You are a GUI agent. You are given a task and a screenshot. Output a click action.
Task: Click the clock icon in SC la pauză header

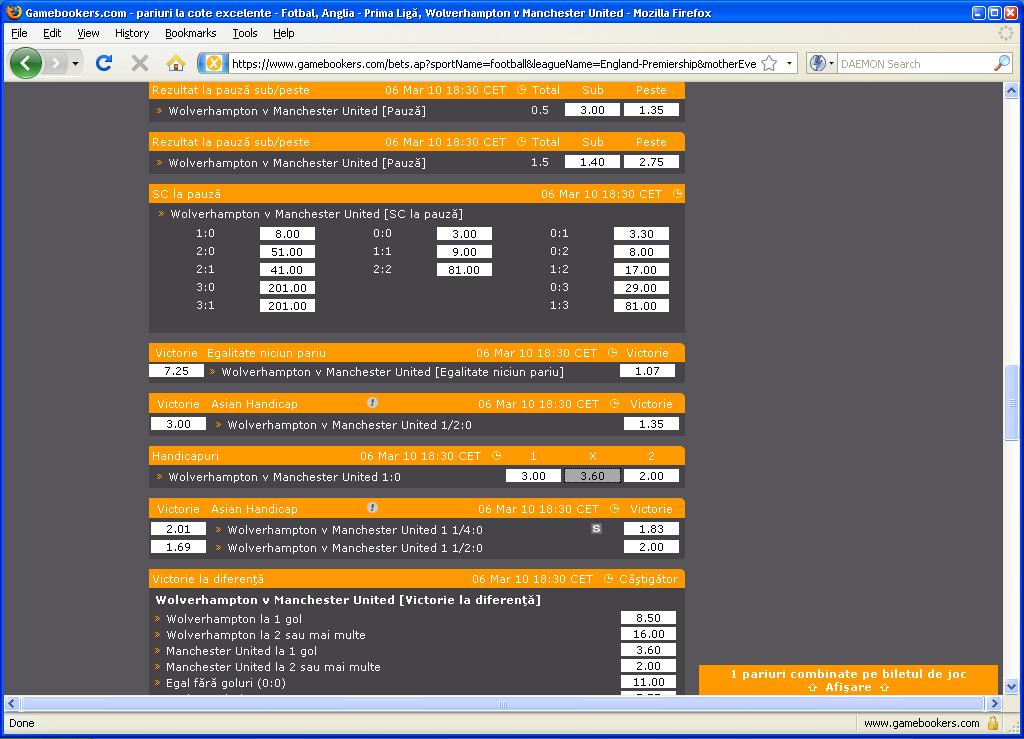(677, 194)
